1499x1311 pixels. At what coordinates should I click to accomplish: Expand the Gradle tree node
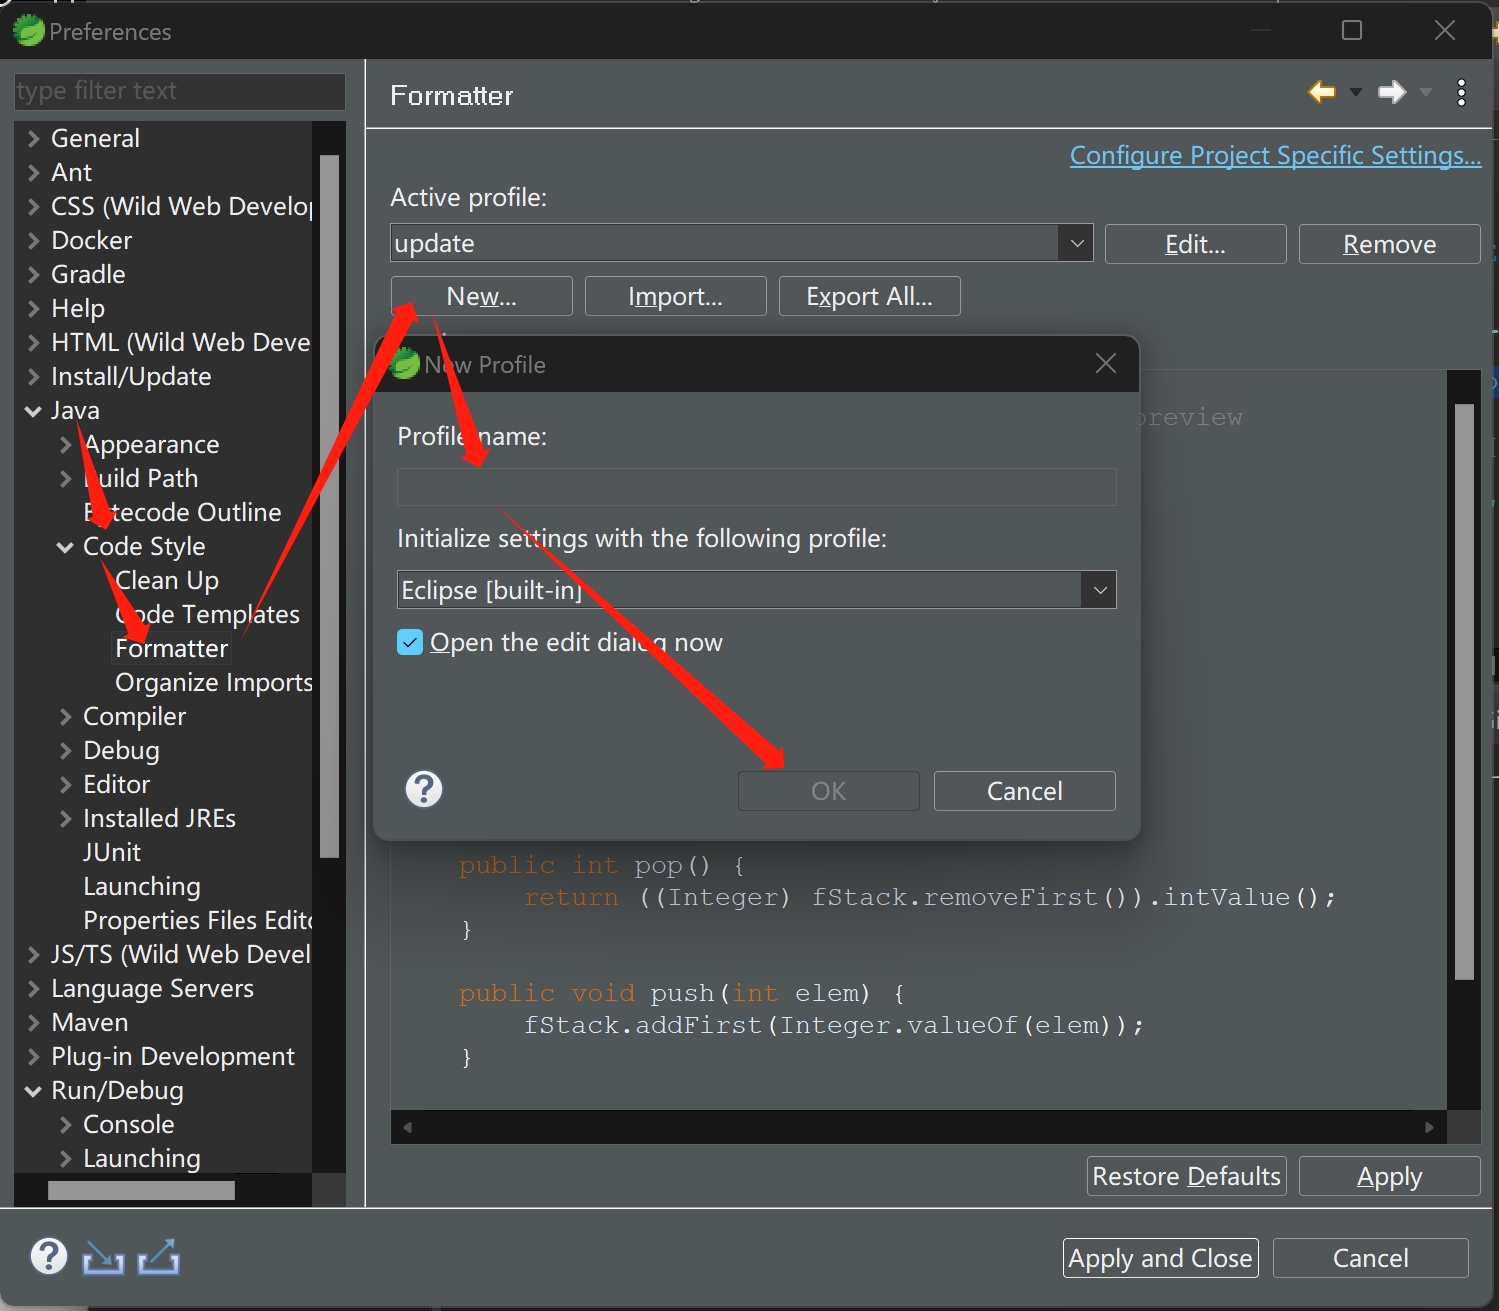(33, 274)
